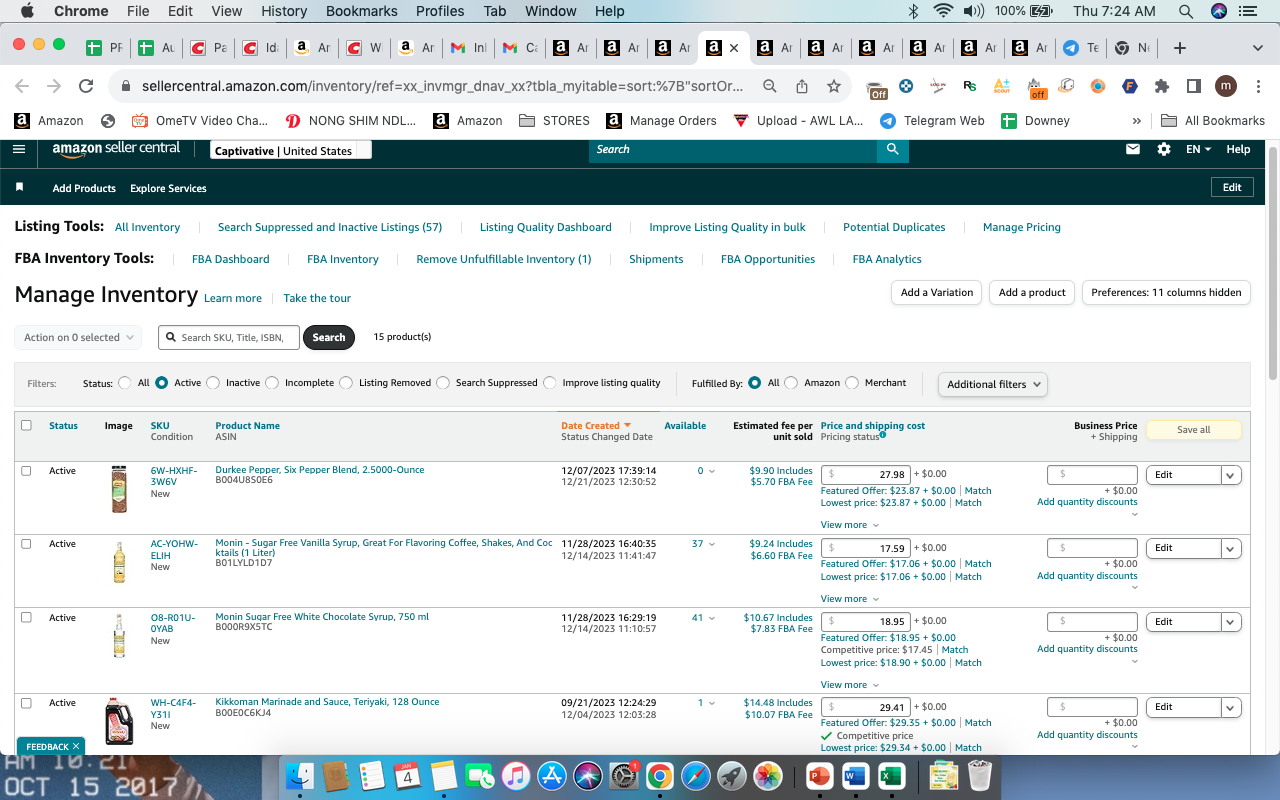This screenshot has height=800, width=1280.
Task: Open Finder from the Dock
Action: point(301,775)
